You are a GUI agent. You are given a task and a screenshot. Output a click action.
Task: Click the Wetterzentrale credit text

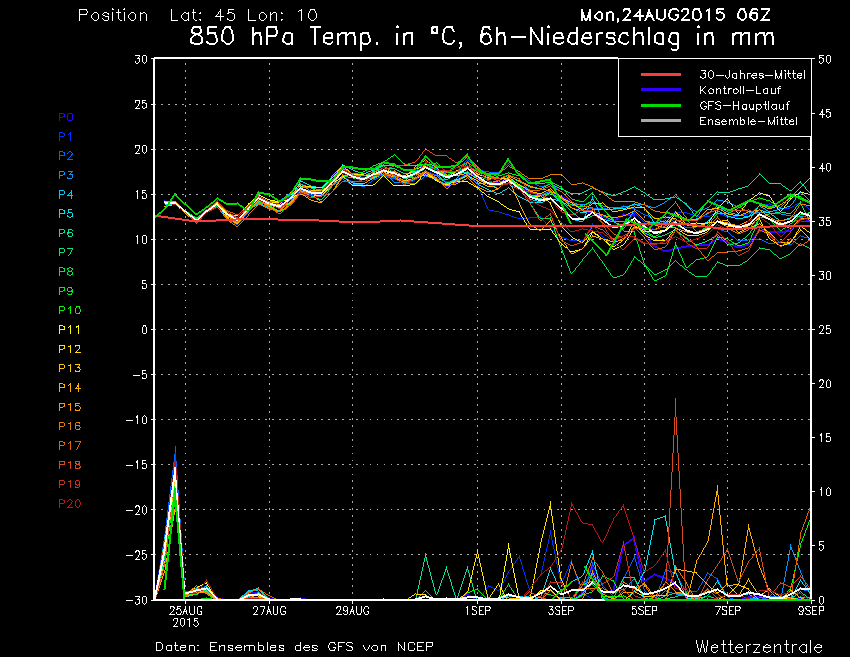(759, 647)
